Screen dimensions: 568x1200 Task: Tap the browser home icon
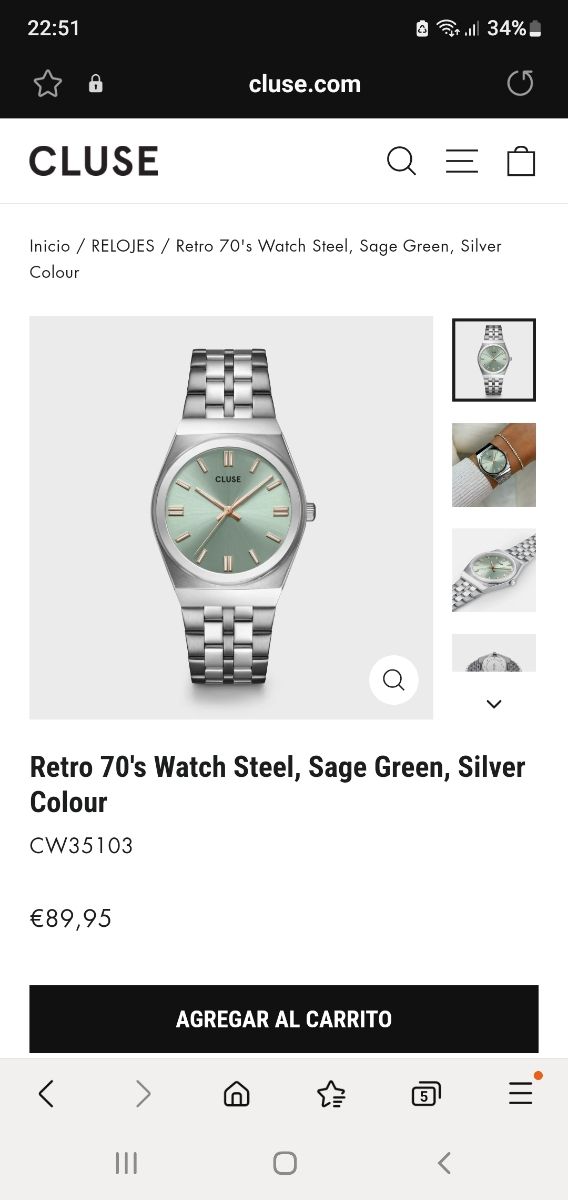[x=237, y=1094]
